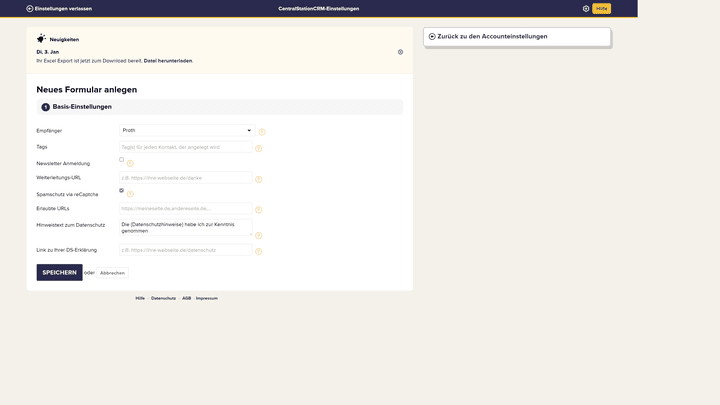The width and height of the screenshot is (720, 405).
Task: Show help for the Weiterleitungs-URL field
Action: coord(258,179)
